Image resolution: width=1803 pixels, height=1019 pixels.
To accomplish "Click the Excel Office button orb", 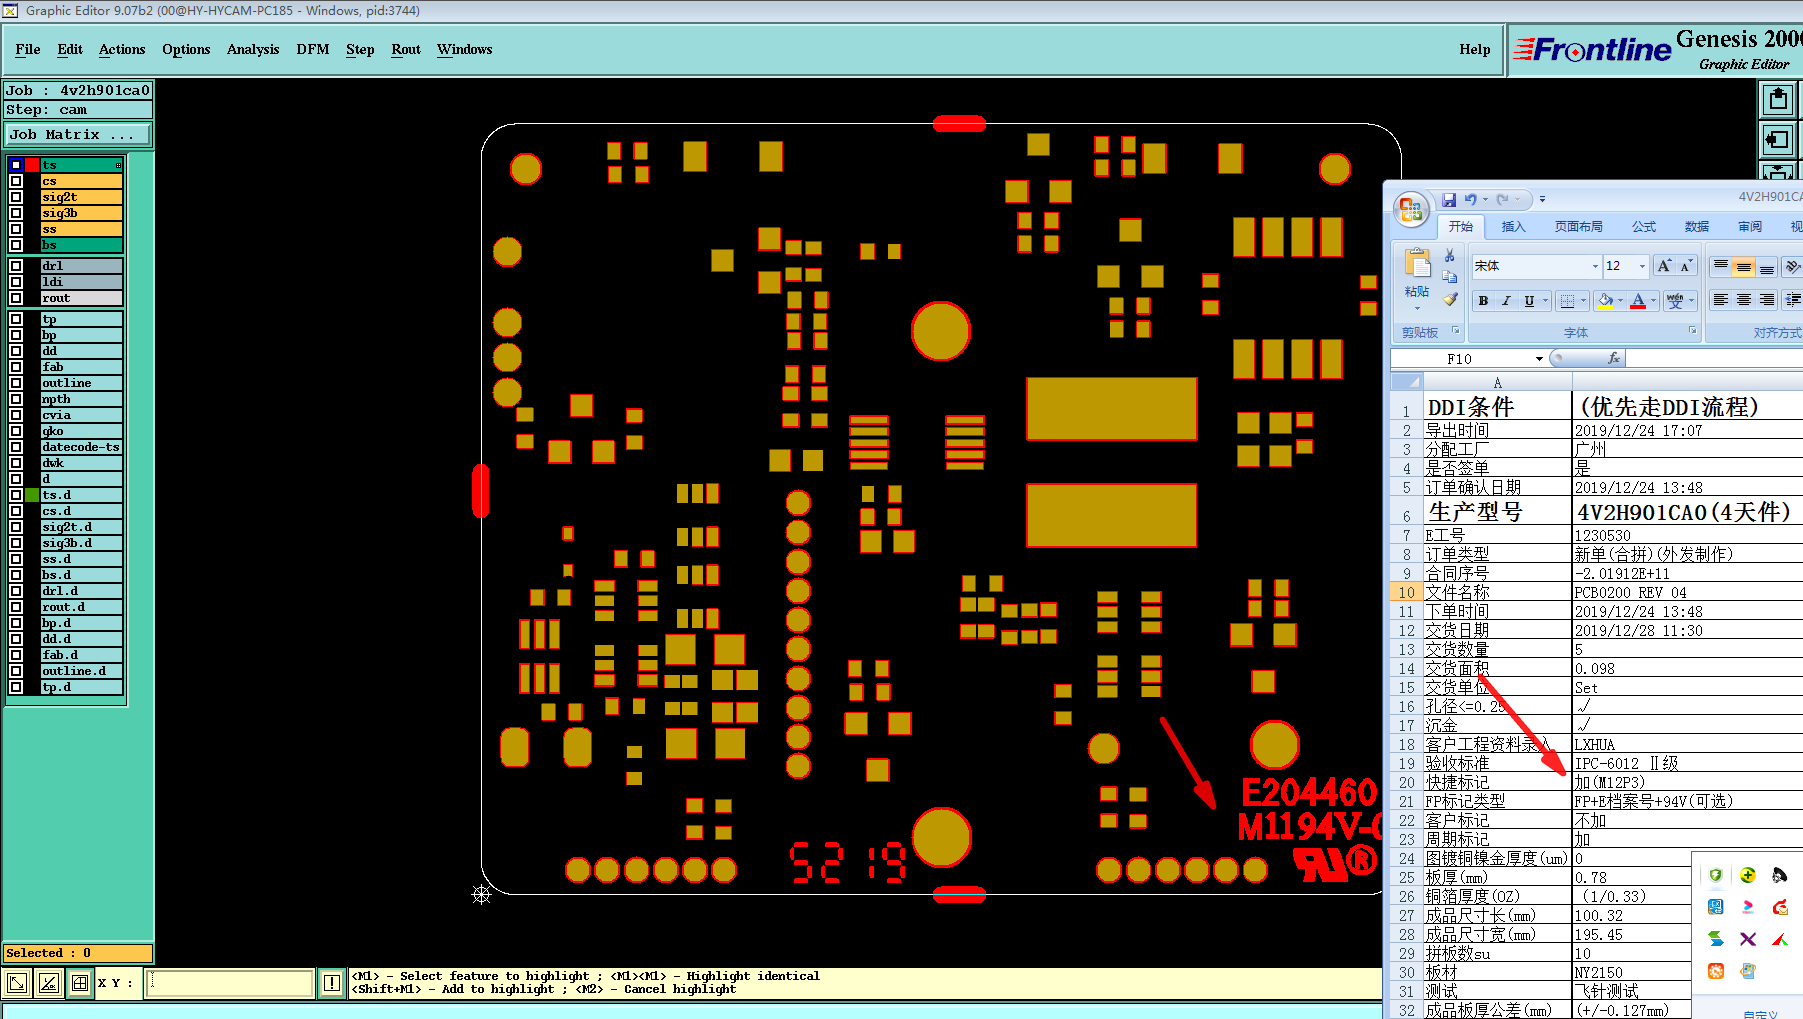I will 1410,208.
